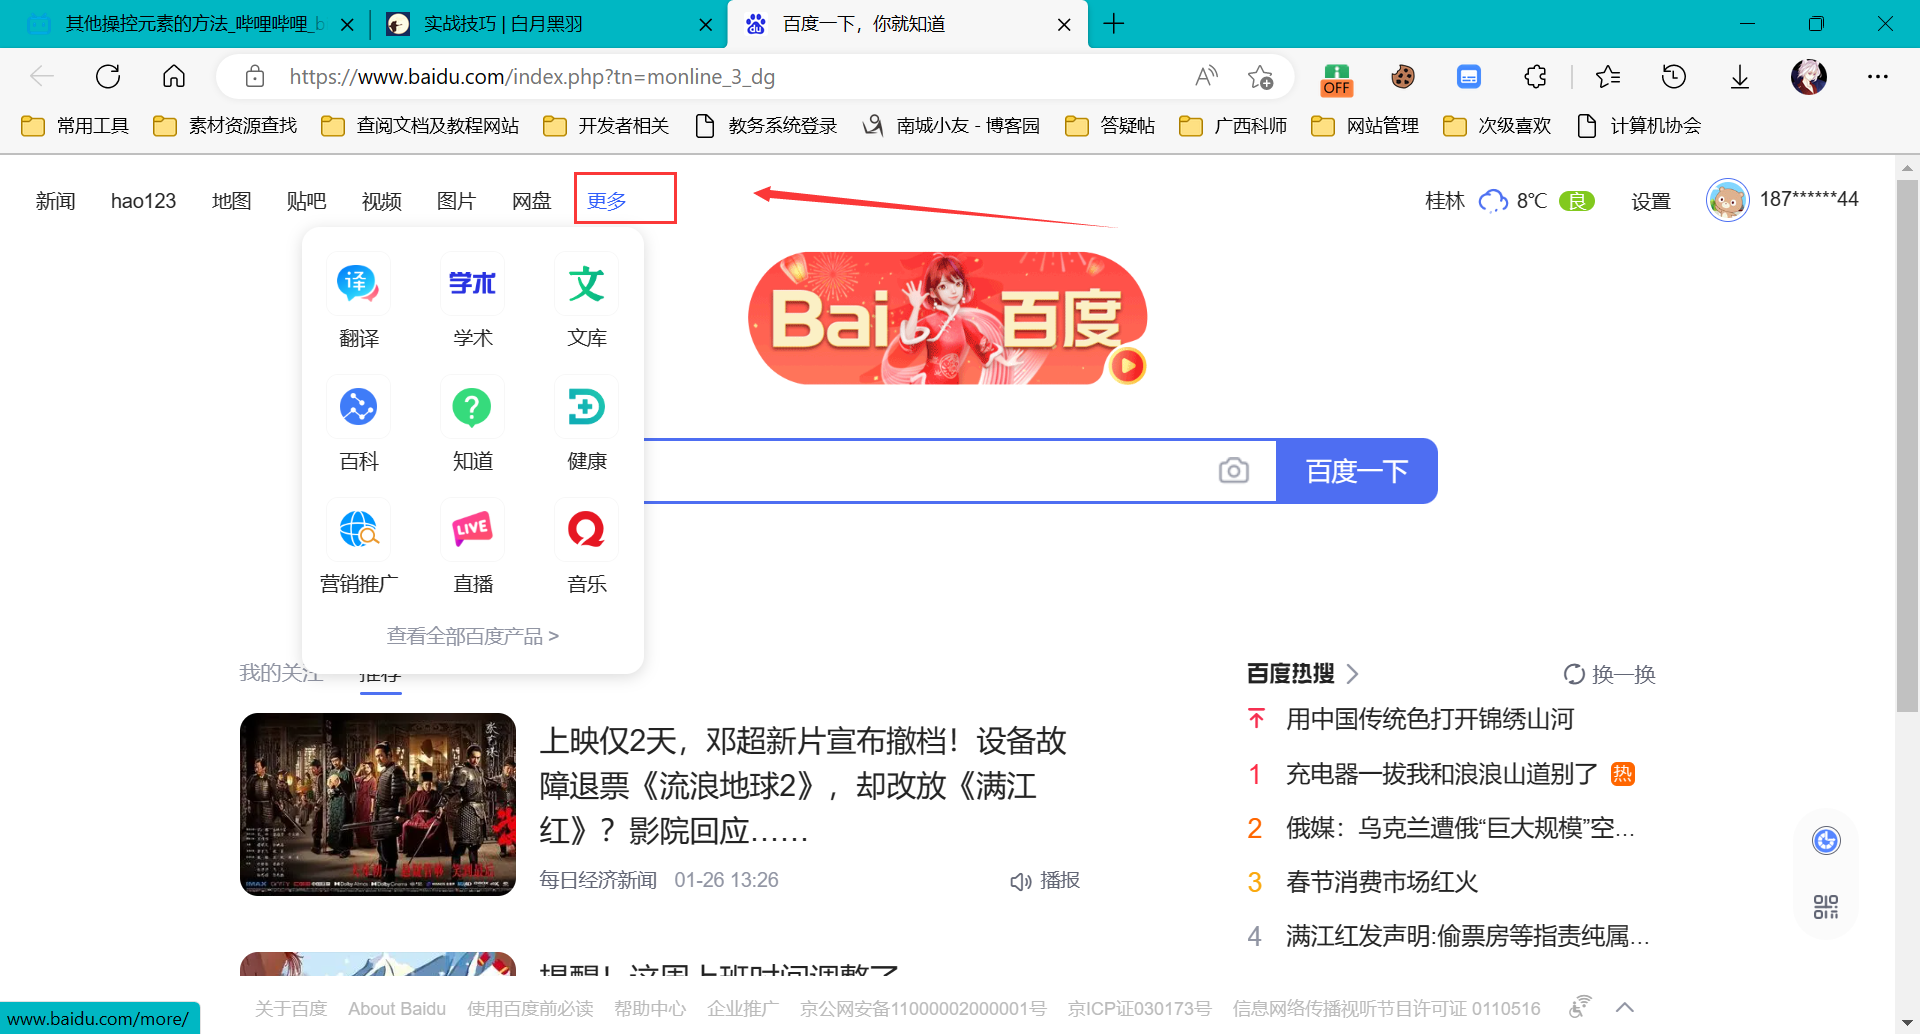Go to browser home page
The width and height of the screenshot is (1920, 1034).
174,76
